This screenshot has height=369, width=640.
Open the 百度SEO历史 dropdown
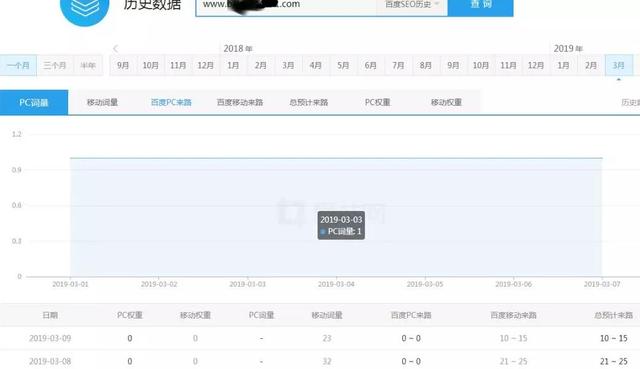point(412,6)
